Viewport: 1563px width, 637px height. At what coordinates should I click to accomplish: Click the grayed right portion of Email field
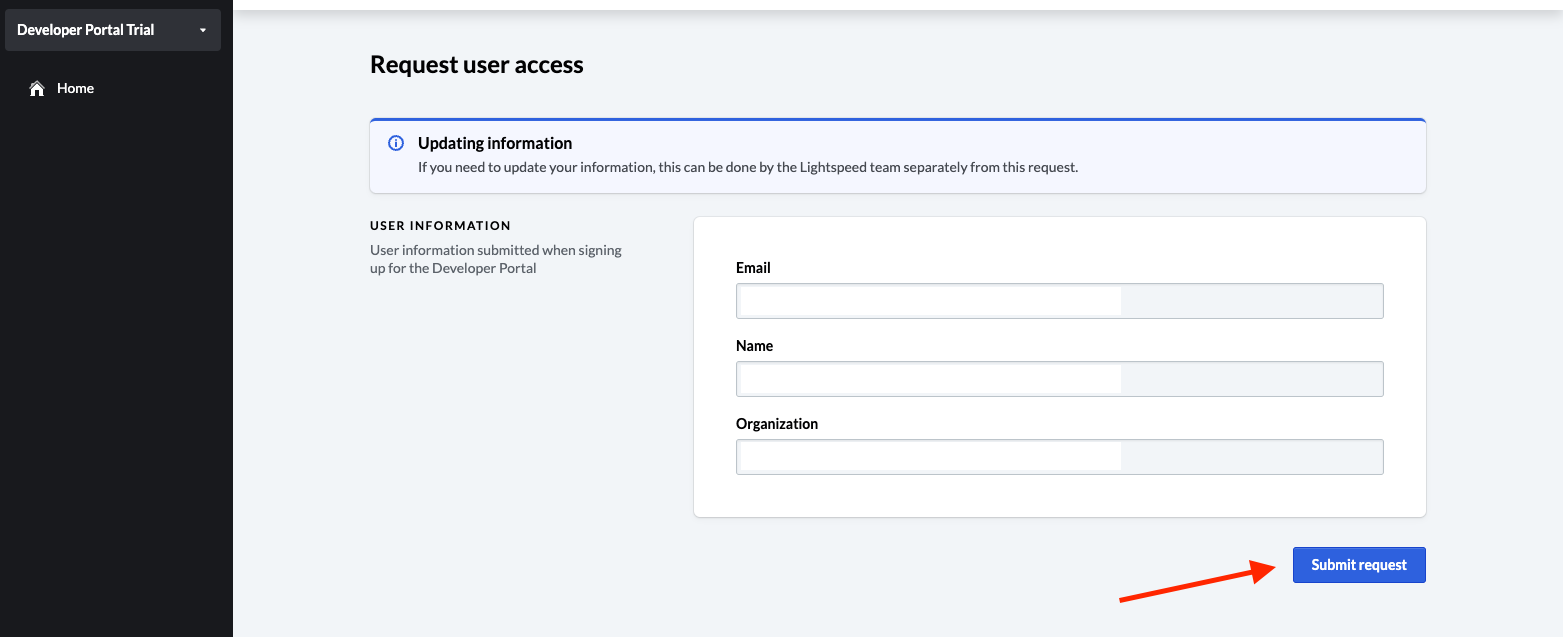[x=1251, y=301]
